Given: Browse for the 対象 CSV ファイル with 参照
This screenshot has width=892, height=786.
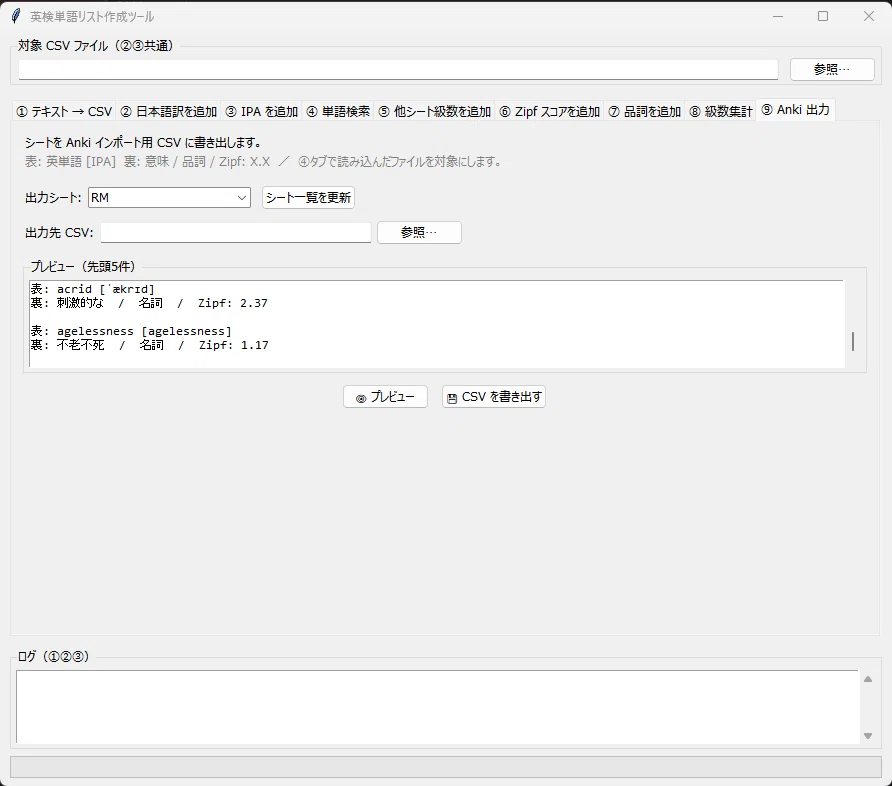Looking at the screenshot, I should pos(832,69).
